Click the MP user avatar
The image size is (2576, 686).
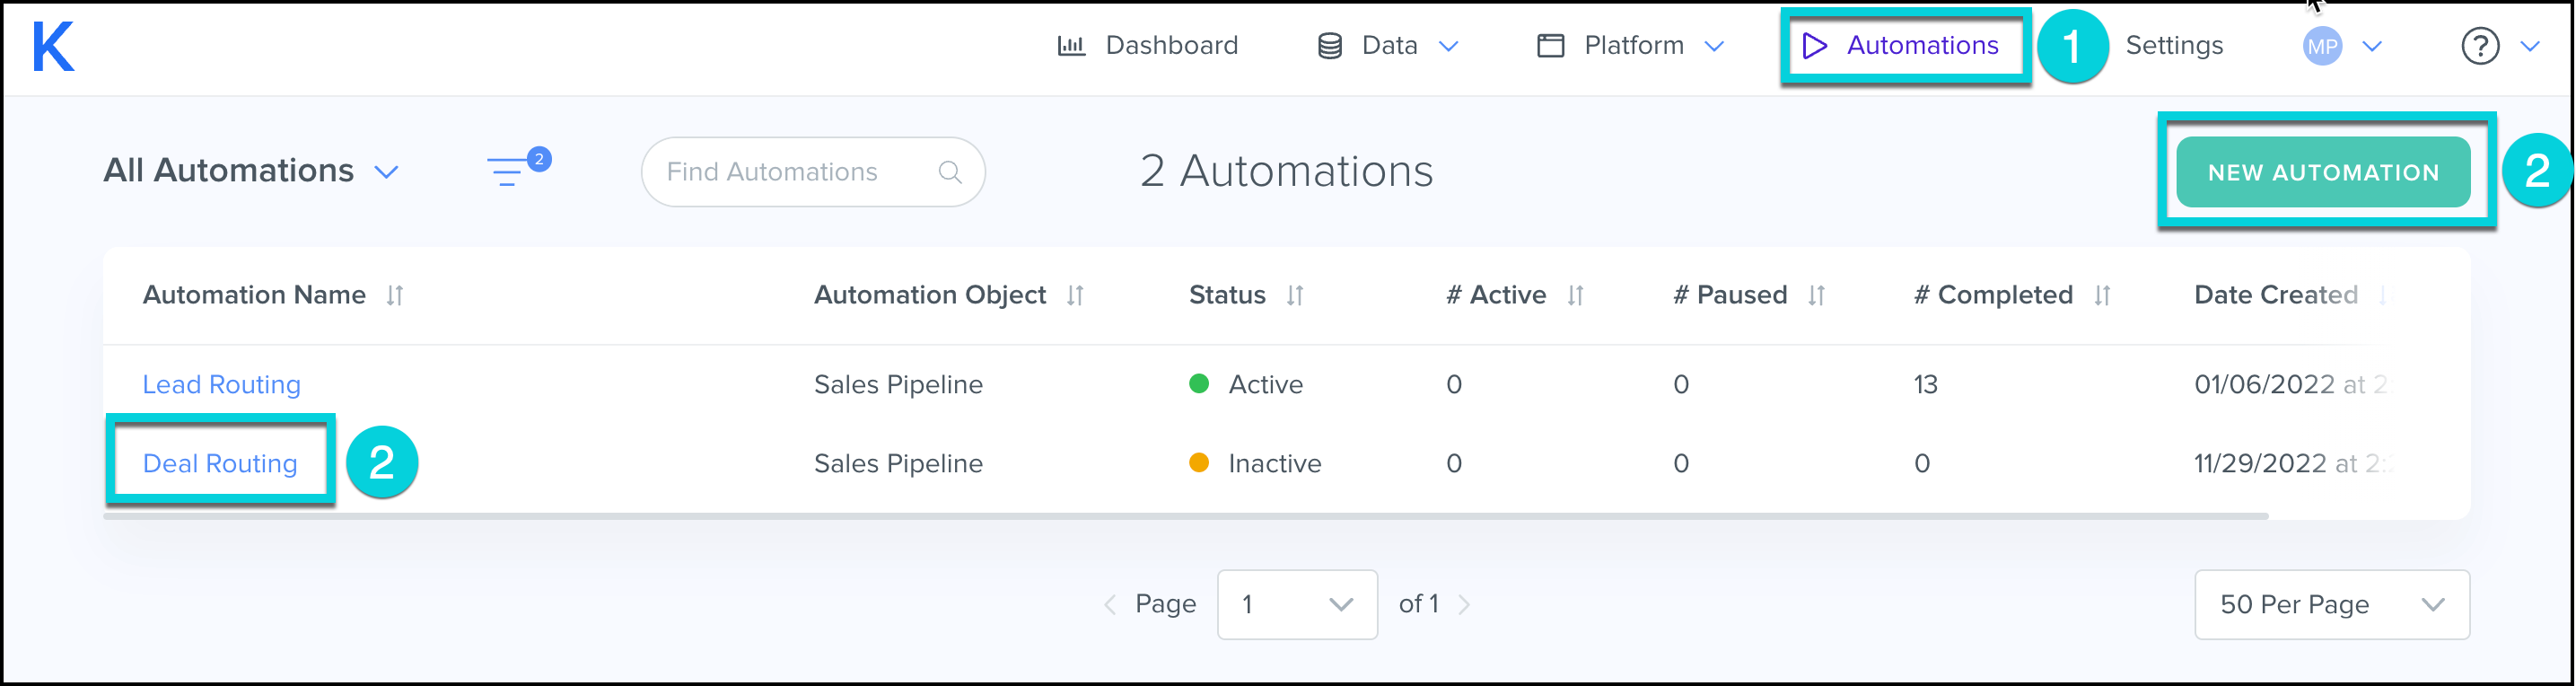click(x=2321, y=46)
